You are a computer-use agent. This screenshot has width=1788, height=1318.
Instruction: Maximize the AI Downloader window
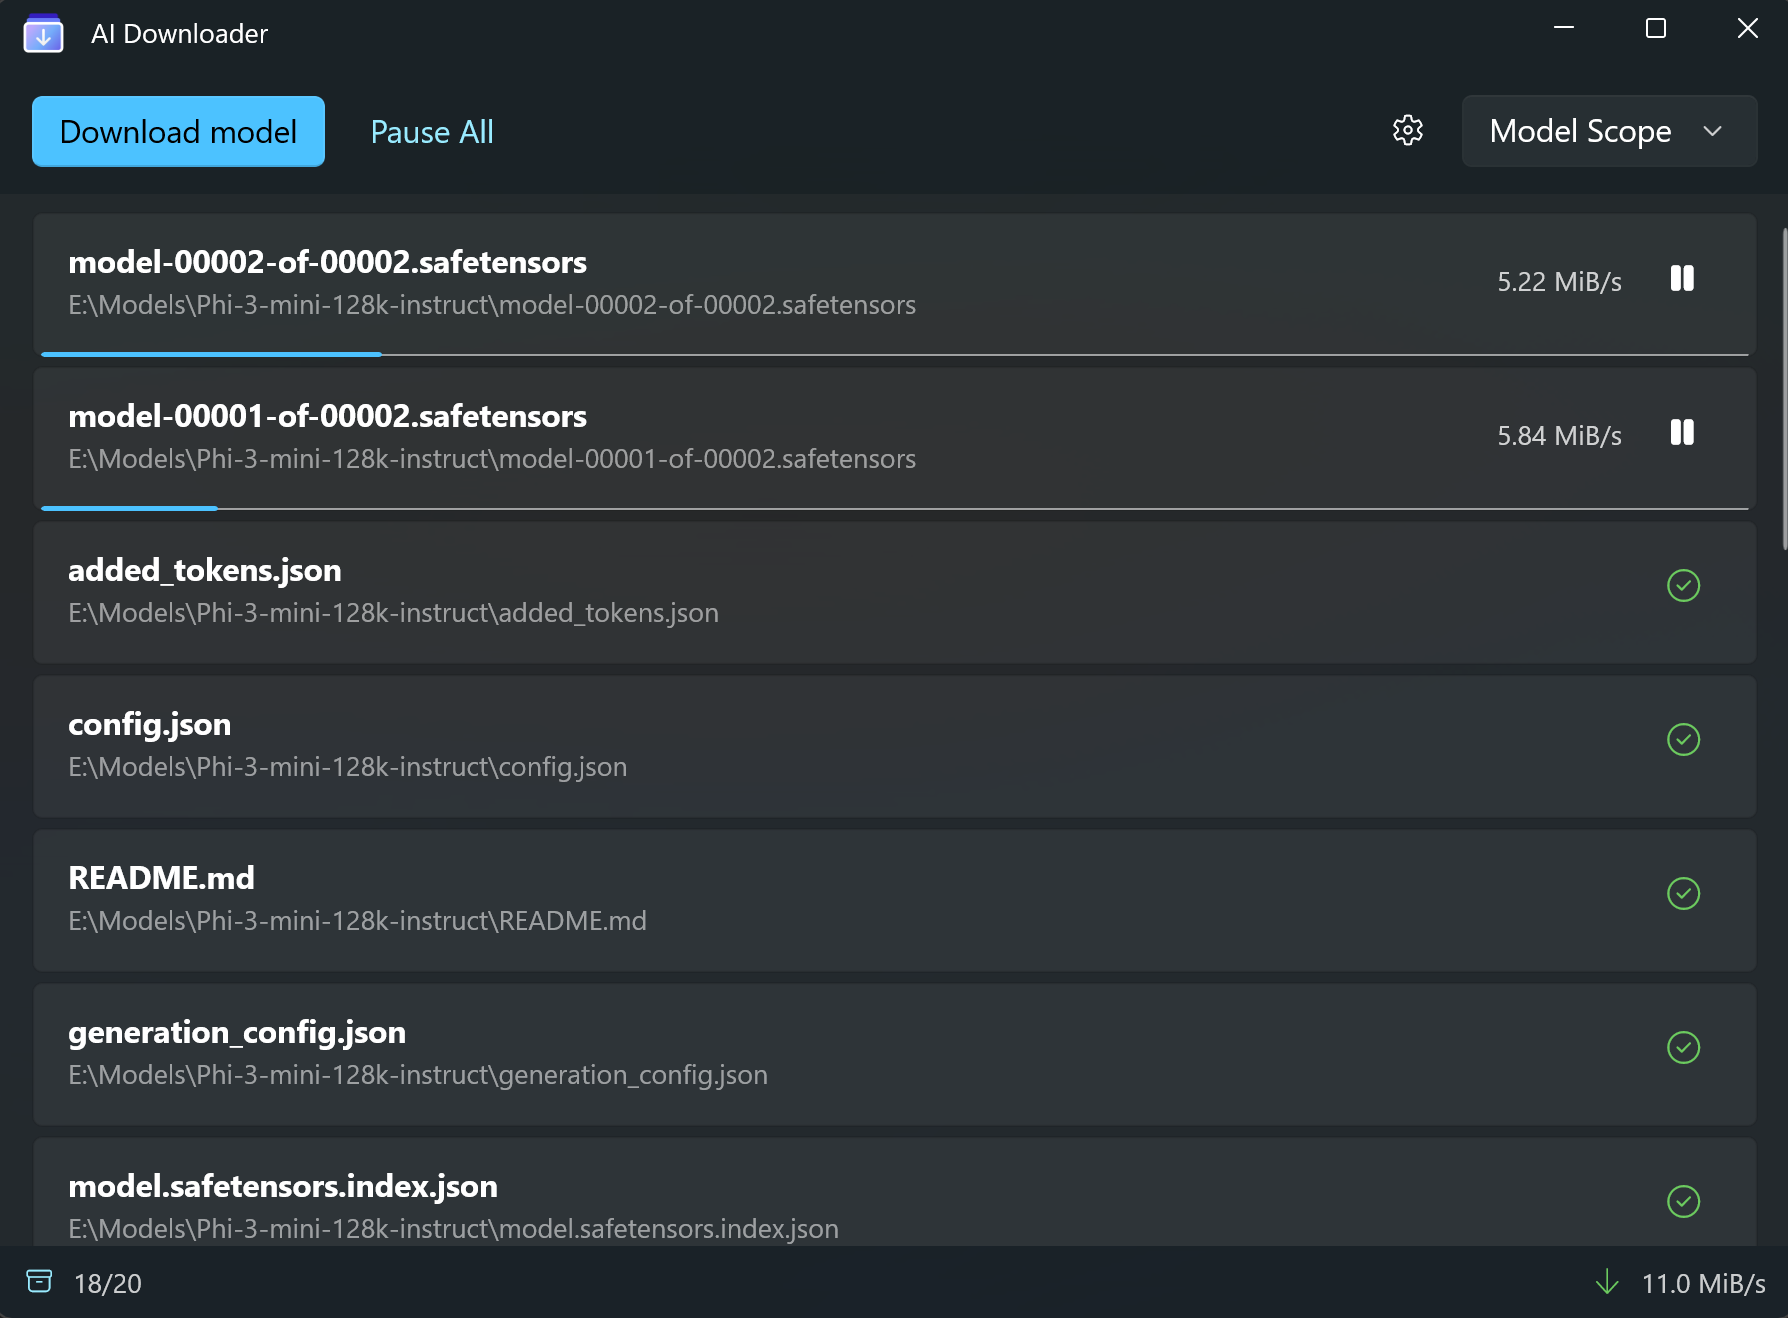coord(1656,28)
